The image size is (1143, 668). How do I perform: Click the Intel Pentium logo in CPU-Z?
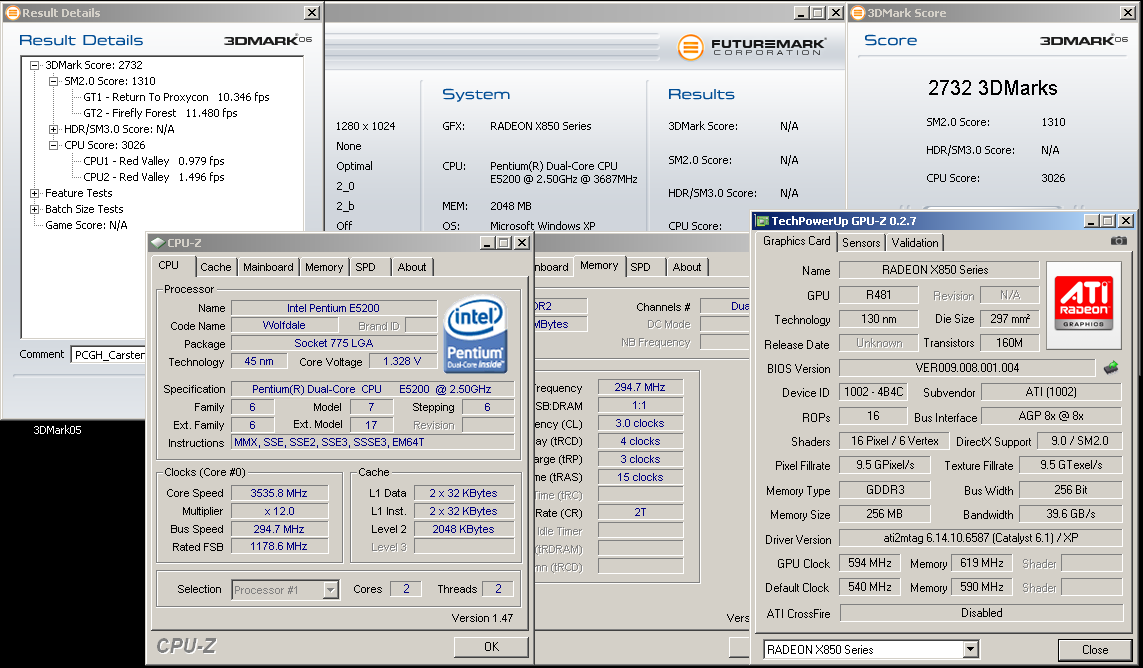[x=475, y=334]
